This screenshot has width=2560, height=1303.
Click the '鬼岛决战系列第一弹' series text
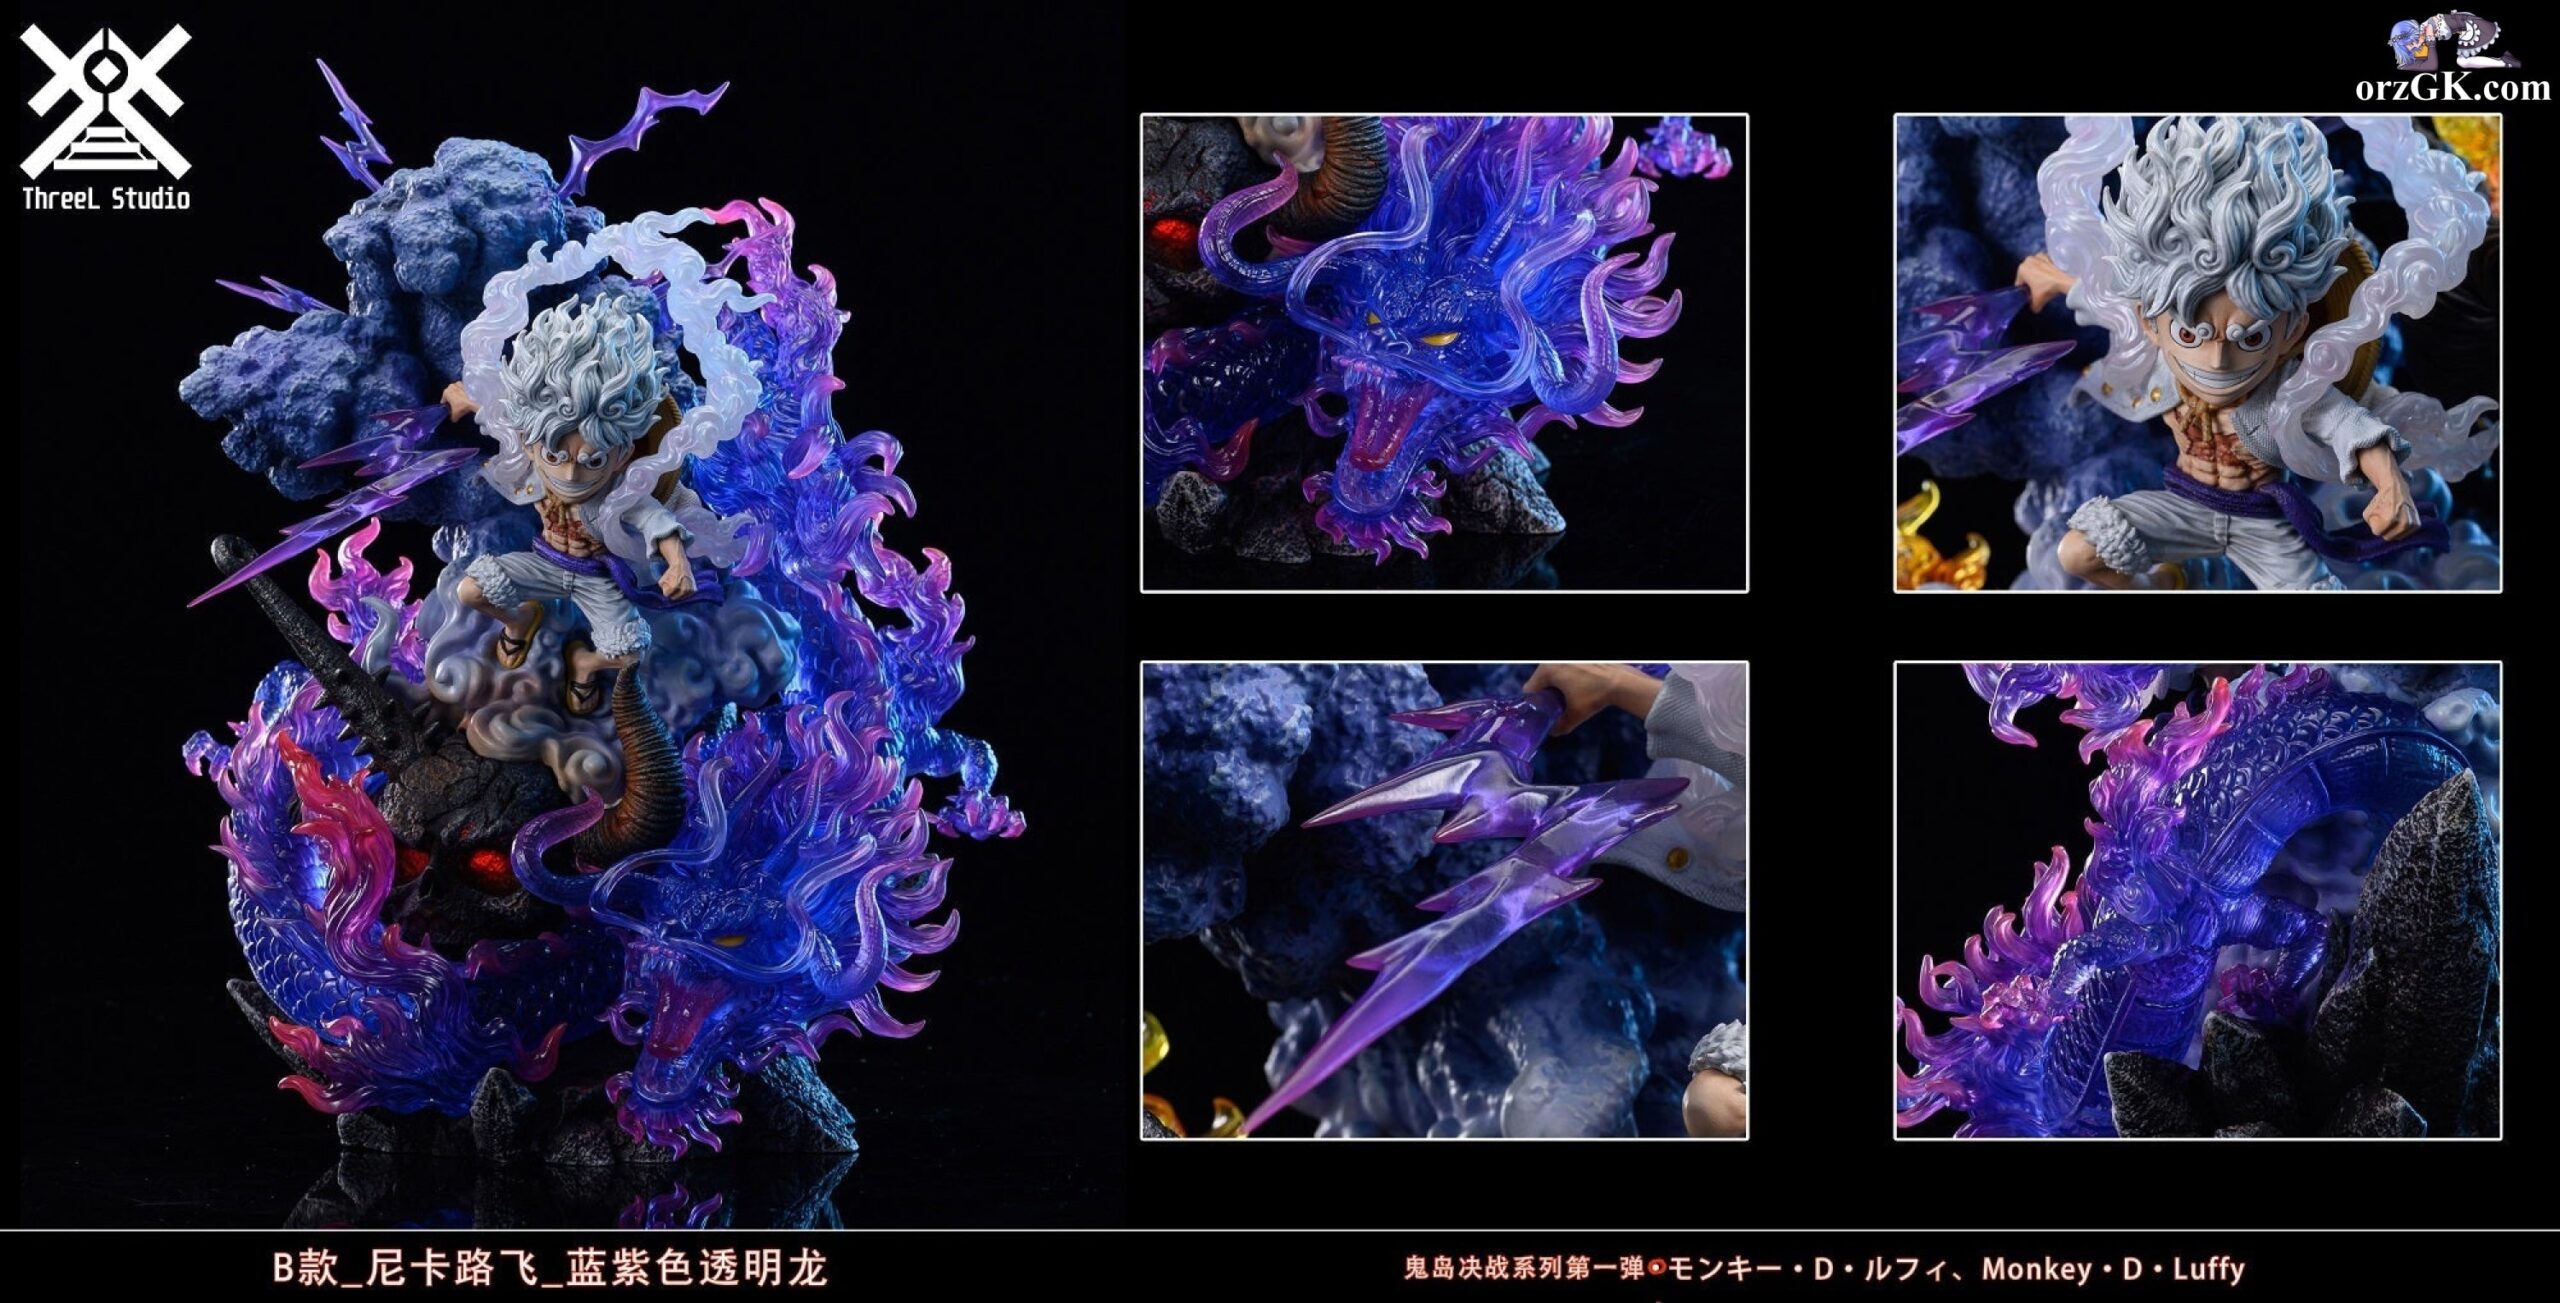[x=1524, y=1269]
